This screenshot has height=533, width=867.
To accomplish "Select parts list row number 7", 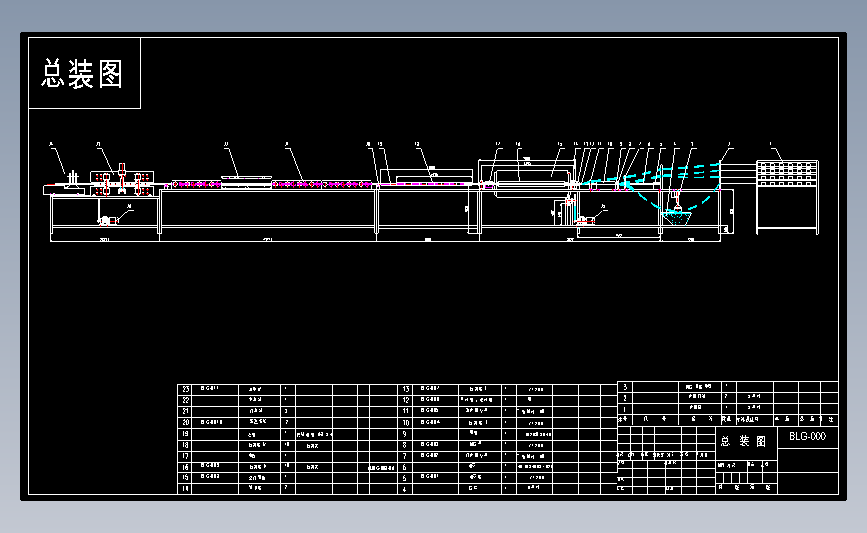I will [508, 456].
